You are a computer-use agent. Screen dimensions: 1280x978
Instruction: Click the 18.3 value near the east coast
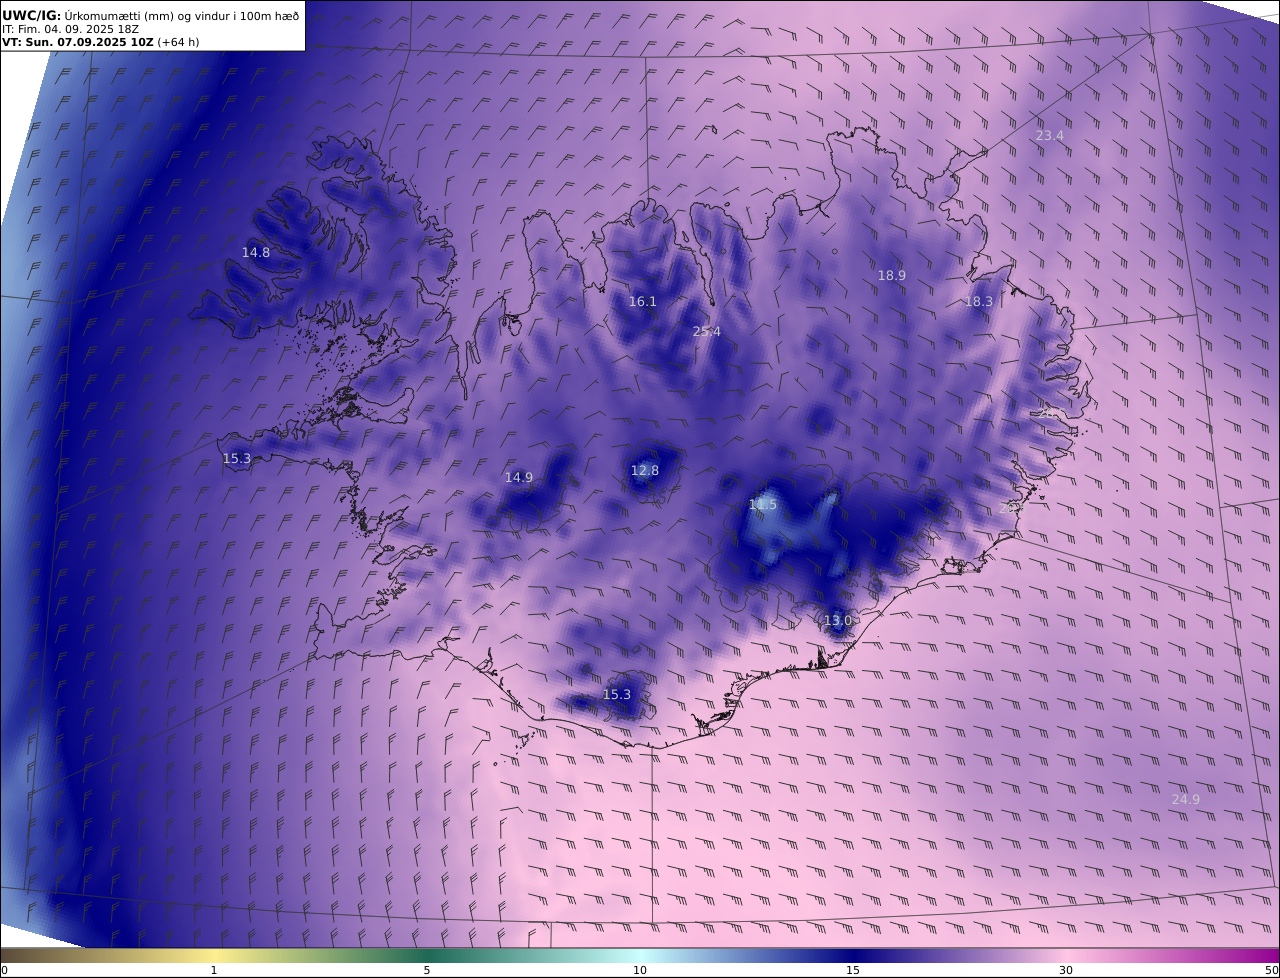point(979,302)
